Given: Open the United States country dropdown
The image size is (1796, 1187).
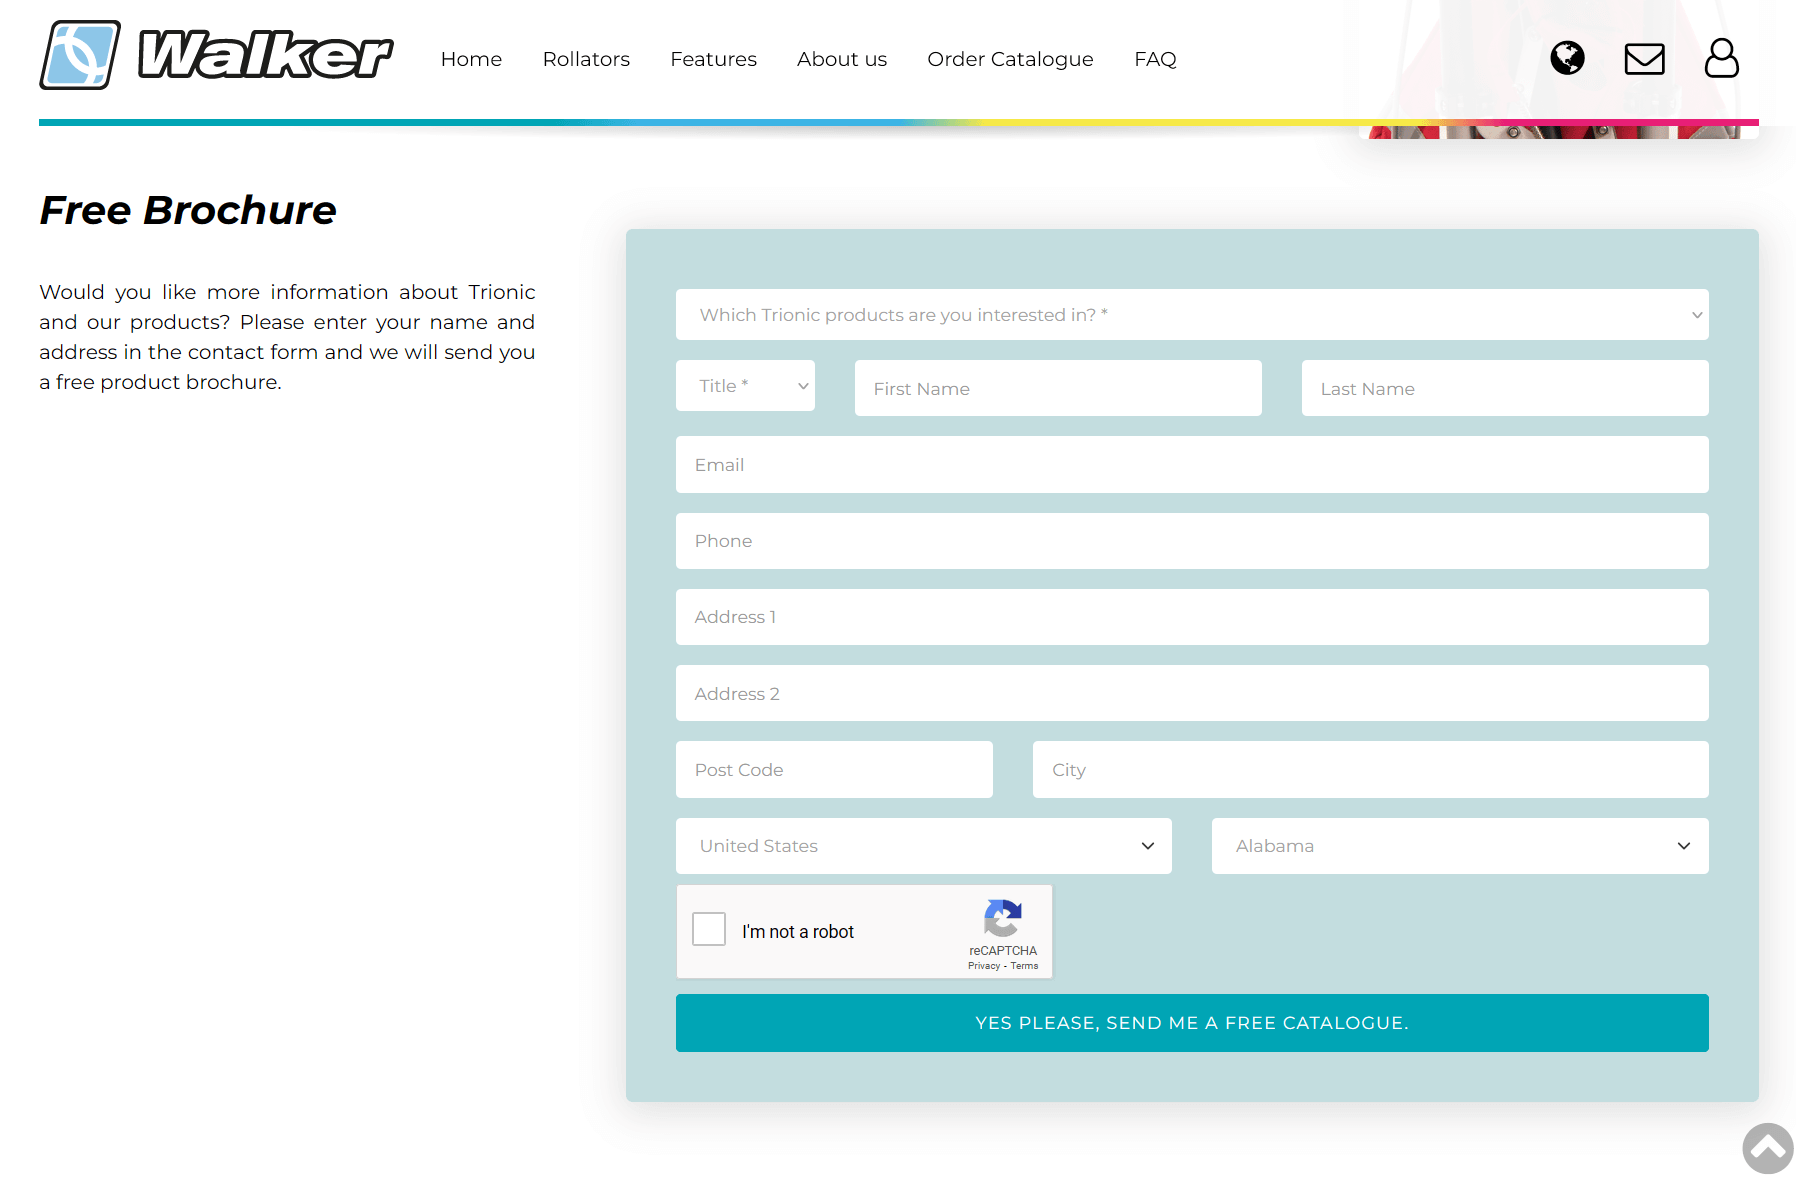Looking at the screenshot, I should point(923,846).
